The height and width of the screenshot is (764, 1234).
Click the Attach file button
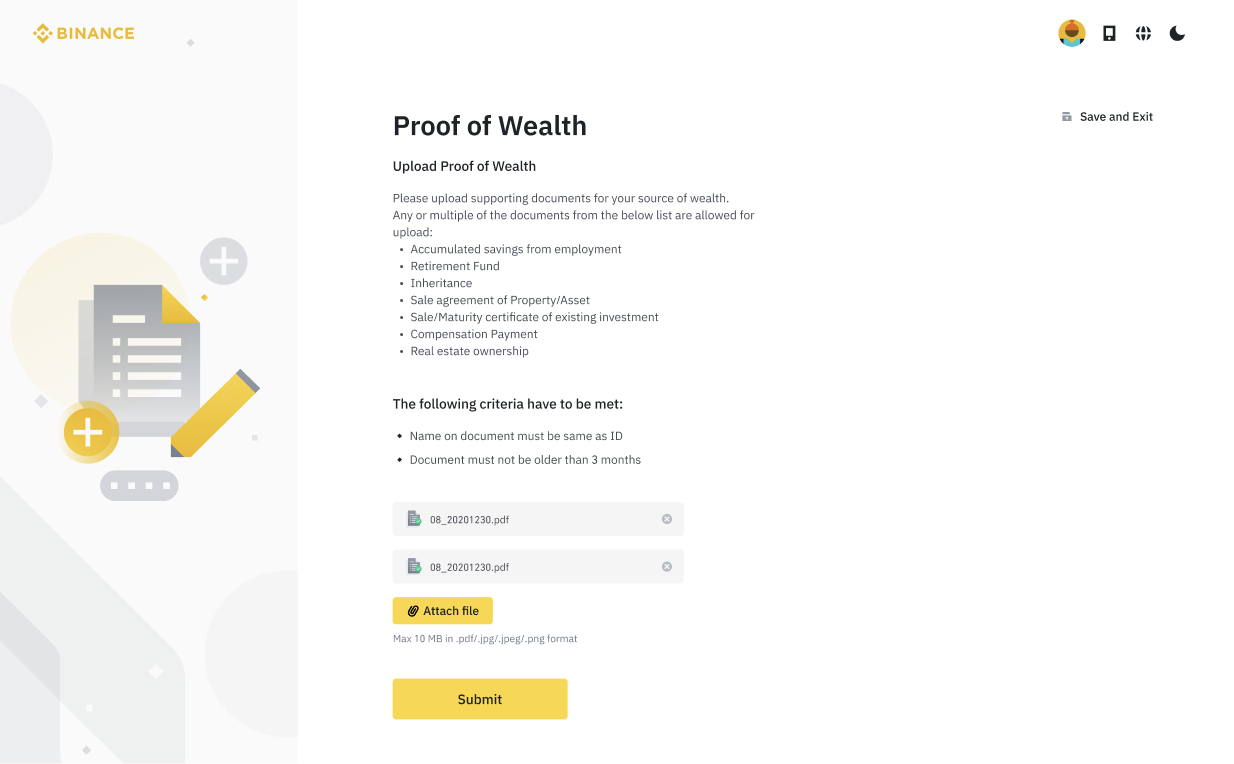442,610
